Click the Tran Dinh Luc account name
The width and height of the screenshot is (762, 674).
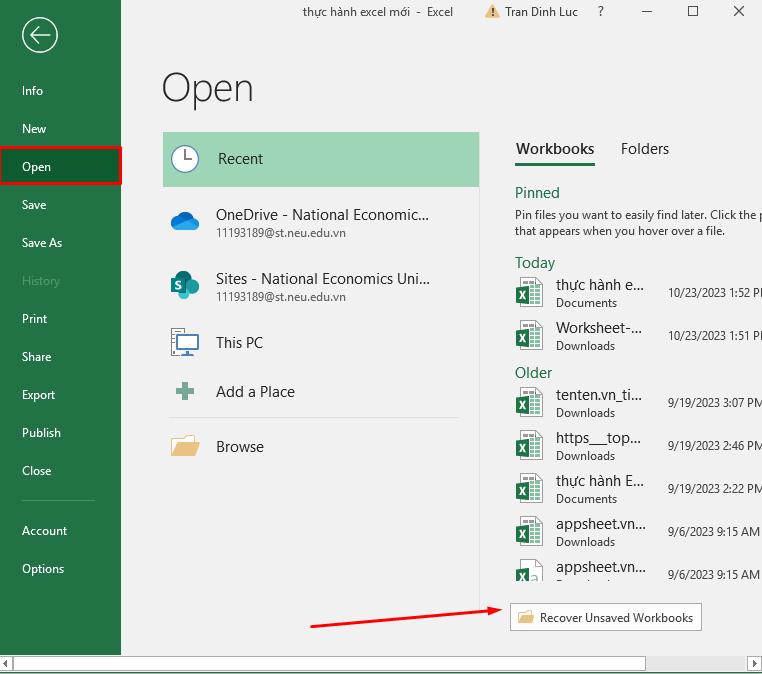(x=543, y=12)
